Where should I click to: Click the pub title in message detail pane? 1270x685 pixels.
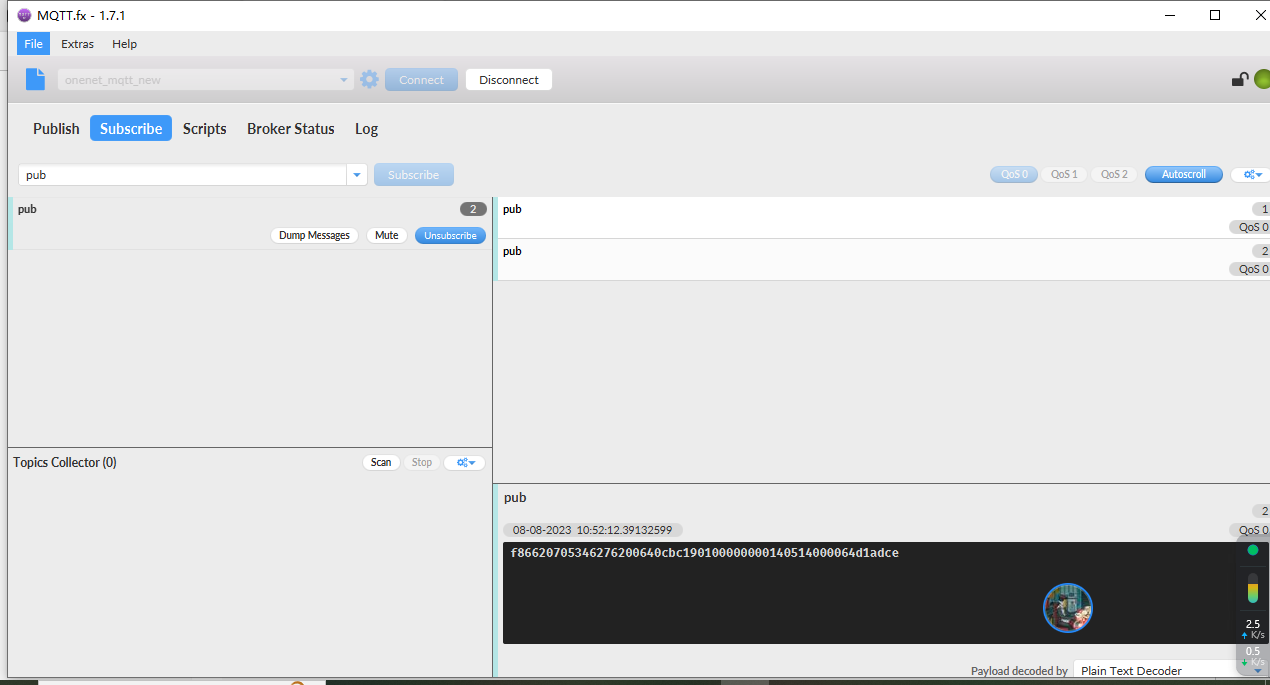click(515, 497)
